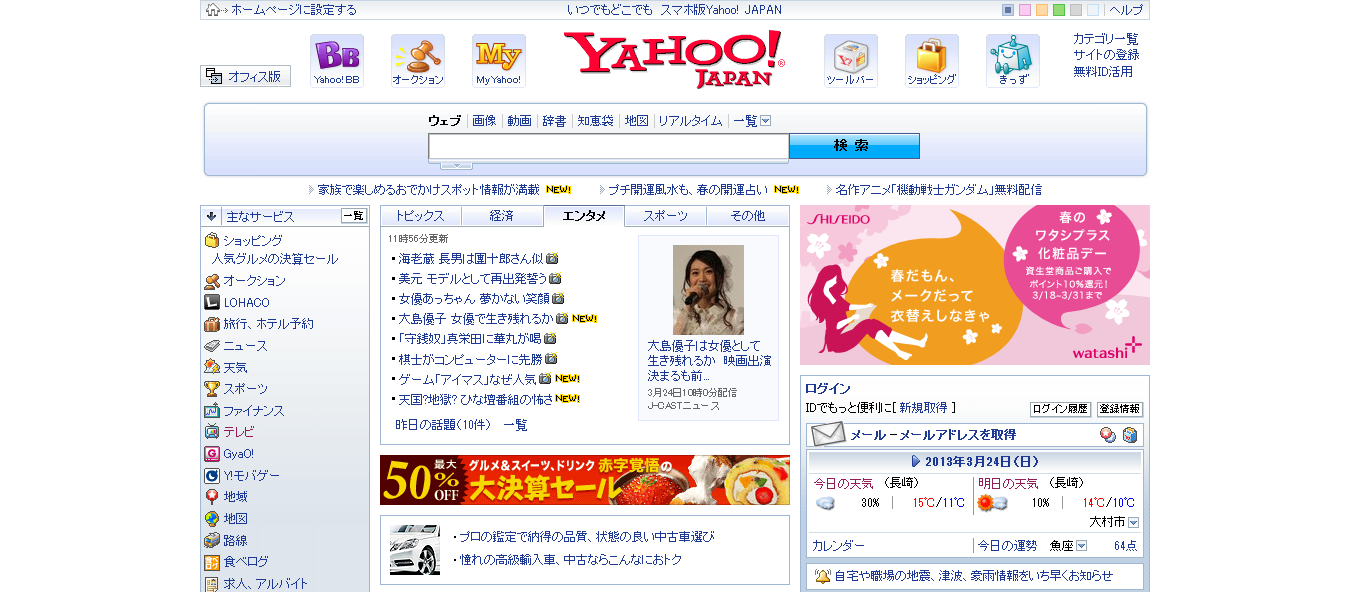Screen dimensions: 1349x592
Task: Select the pink theme color swatch
Action: click(1025, 10)
